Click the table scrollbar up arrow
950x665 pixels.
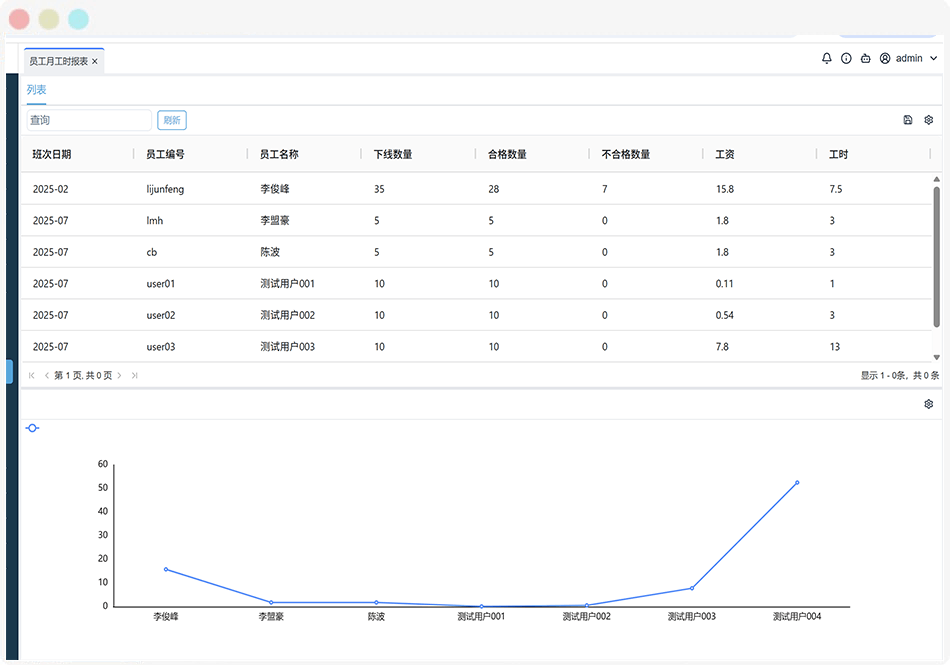(937, 179)
